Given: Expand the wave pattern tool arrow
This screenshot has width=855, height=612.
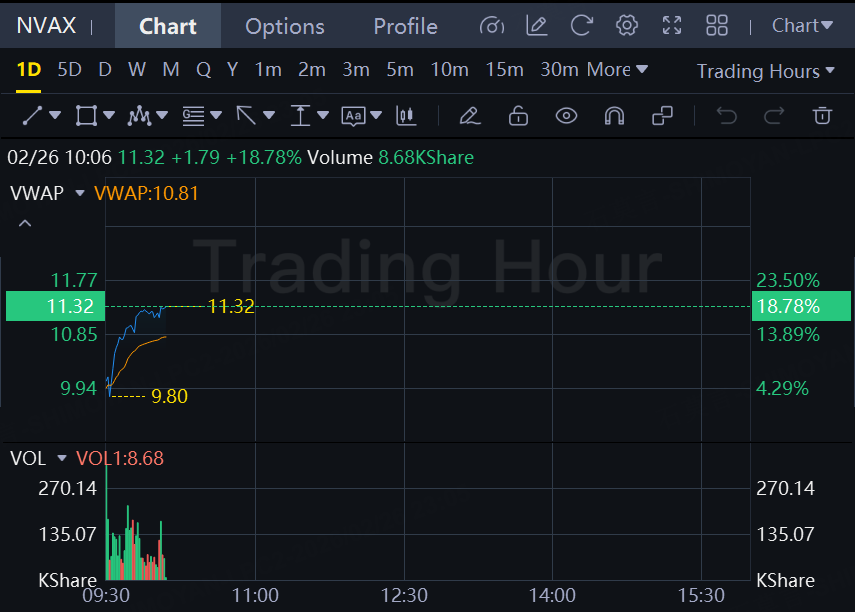Looking at the screenshot, I should pos(162,115).
